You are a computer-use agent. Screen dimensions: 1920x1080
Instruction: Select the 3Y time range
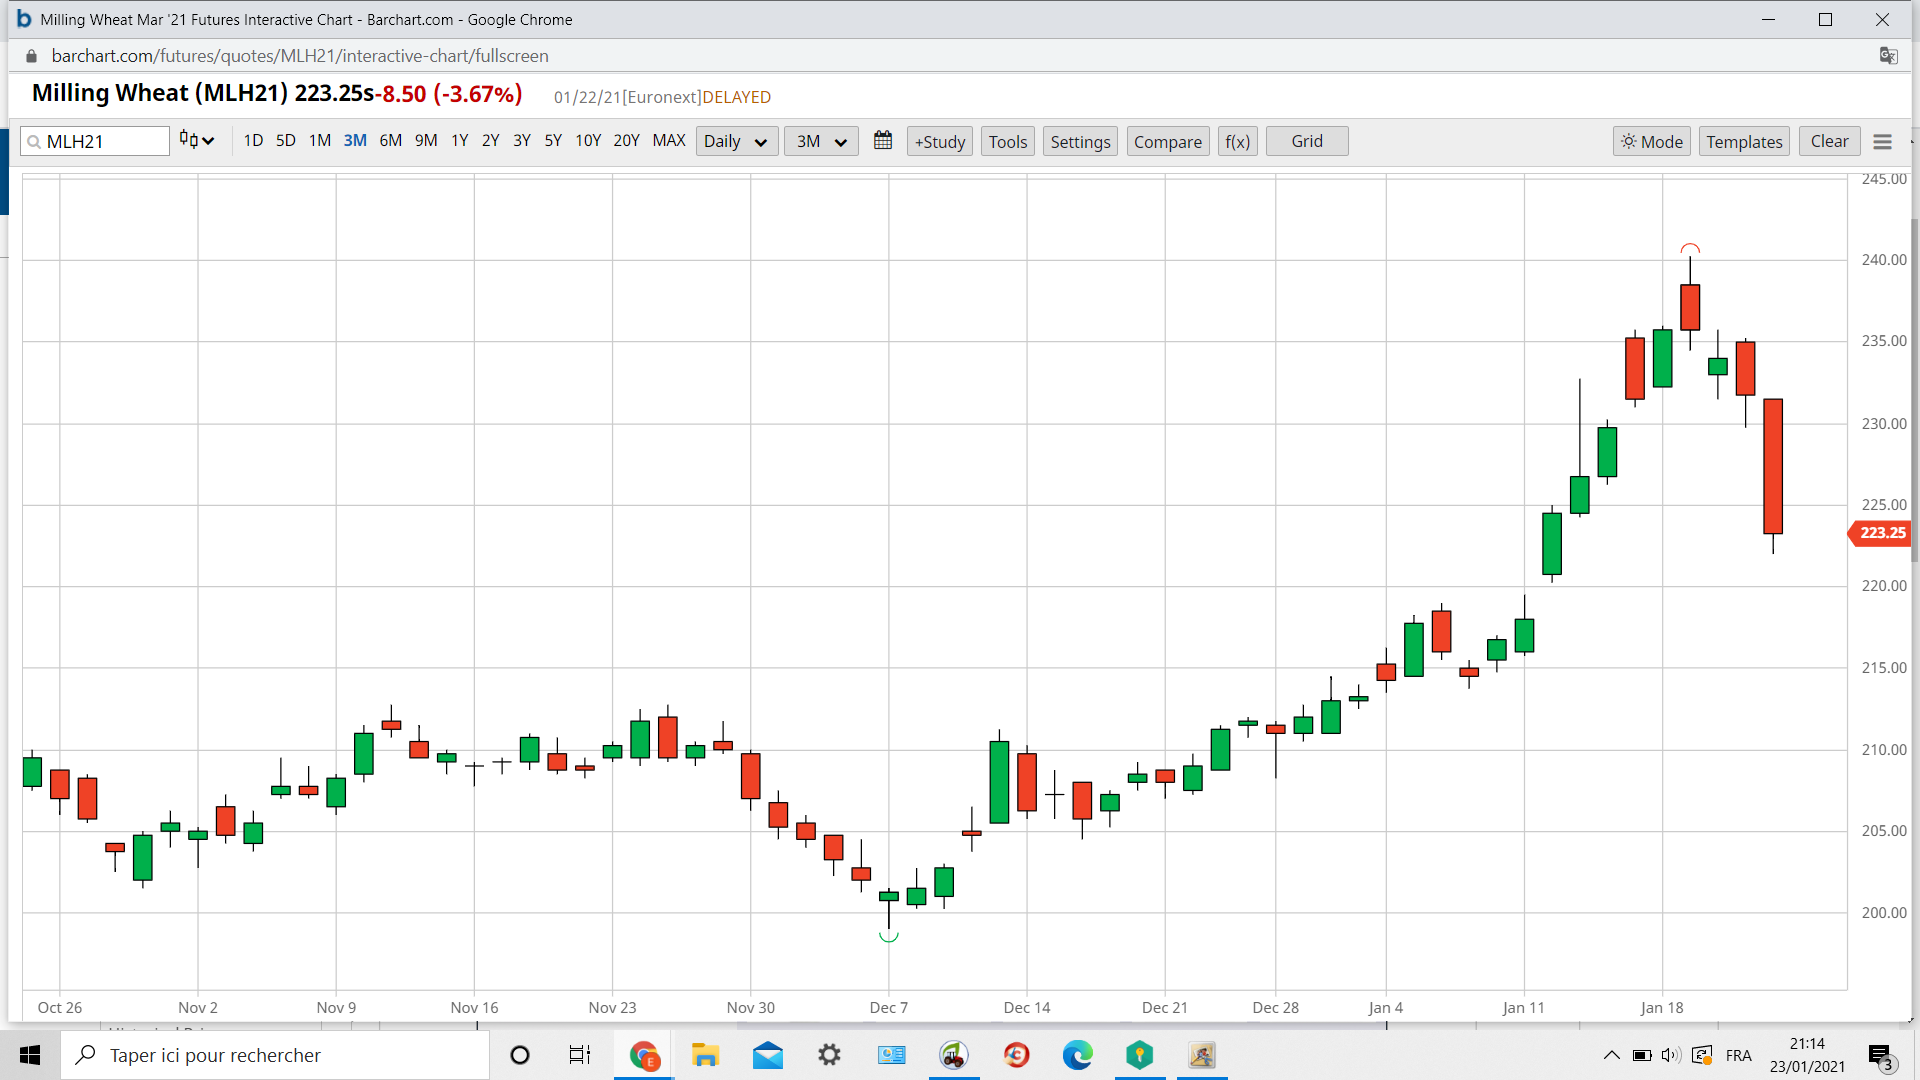(522, 141)
